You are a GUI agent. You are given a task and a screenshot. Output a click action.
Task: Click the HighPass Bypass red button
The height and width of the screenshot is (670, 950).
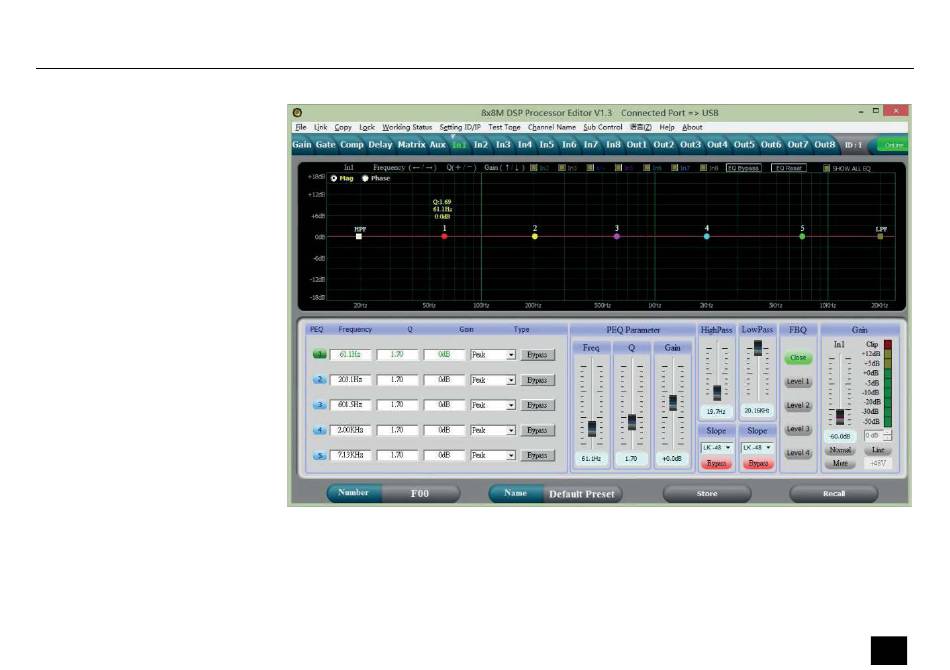click(x=717, y=463)
